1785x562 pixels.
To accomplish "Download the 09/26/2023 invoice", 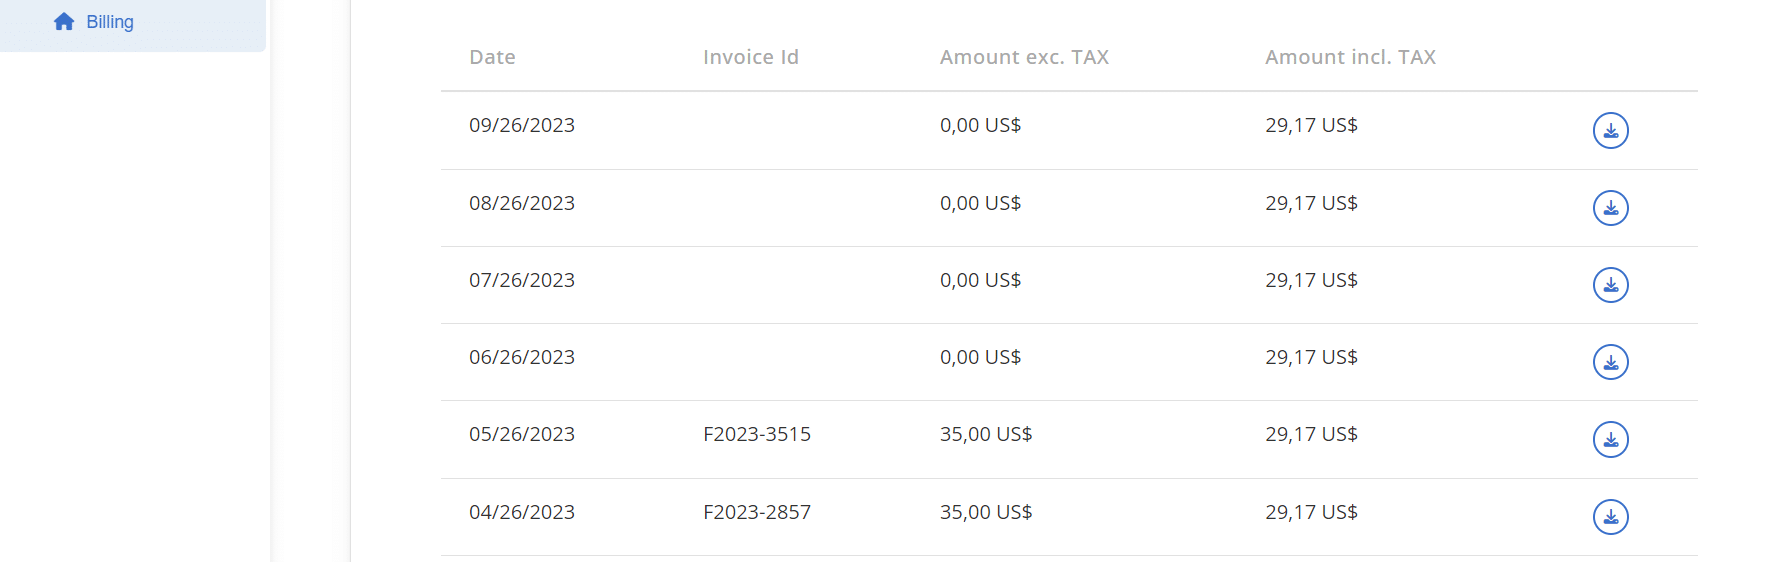I will point(1610,131).
